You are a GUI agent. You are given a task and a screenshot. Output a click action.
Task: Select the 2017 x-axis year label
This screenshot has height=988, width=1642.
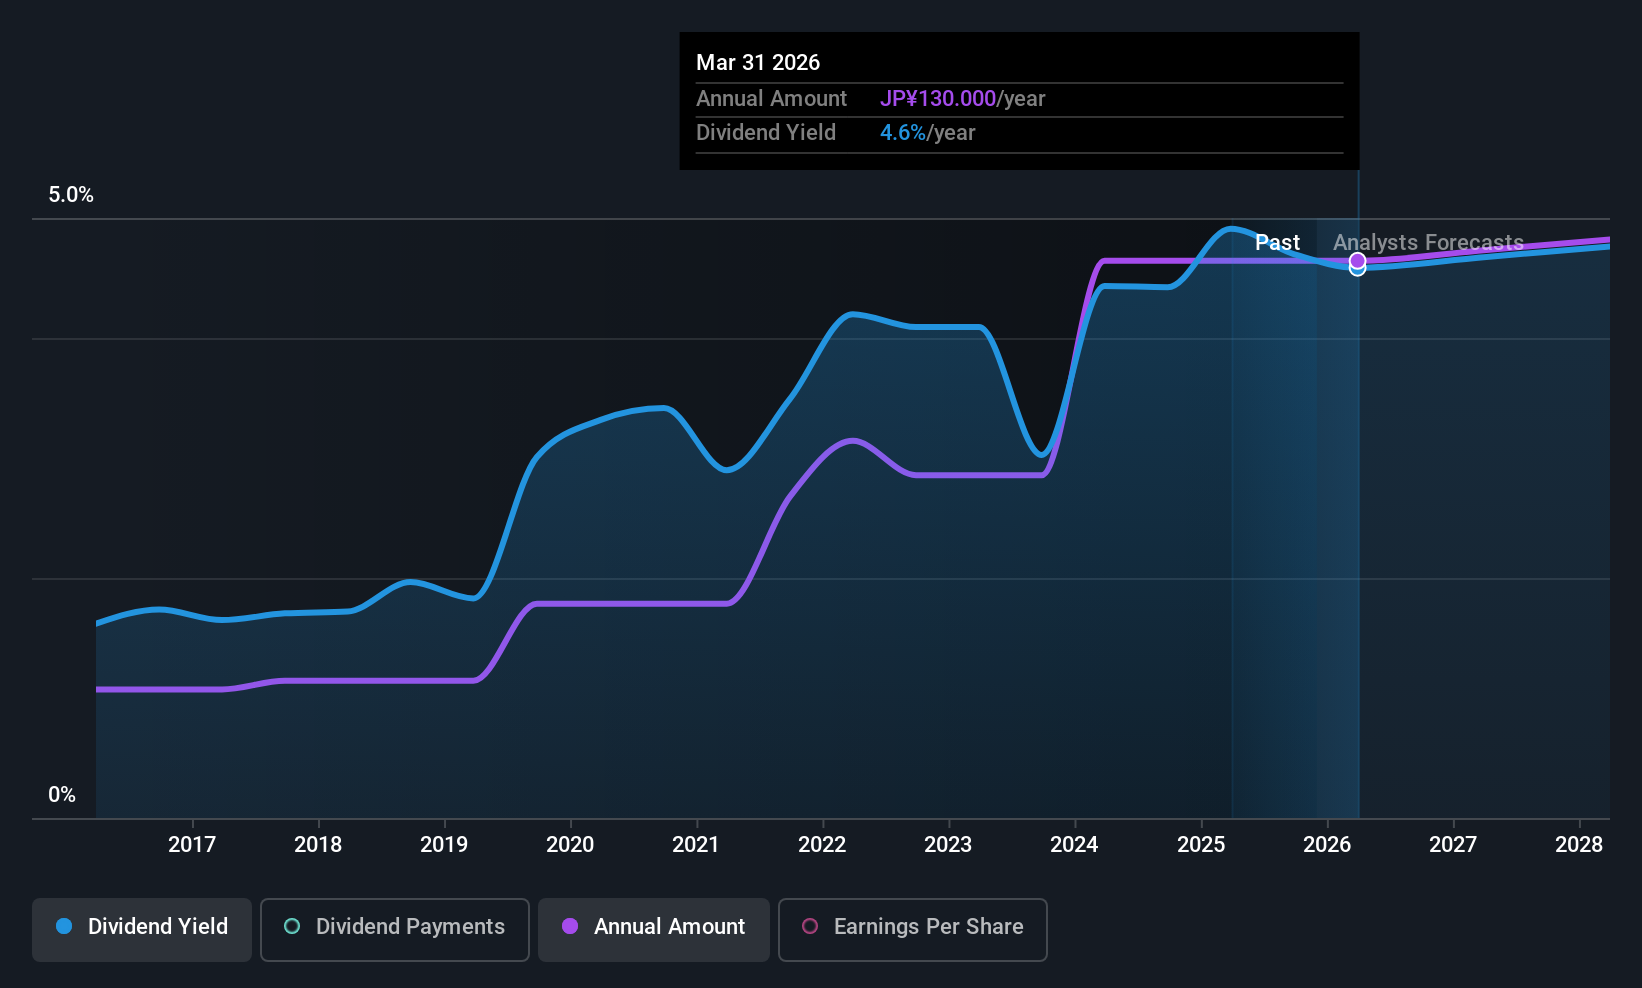(x=192, y=845)
